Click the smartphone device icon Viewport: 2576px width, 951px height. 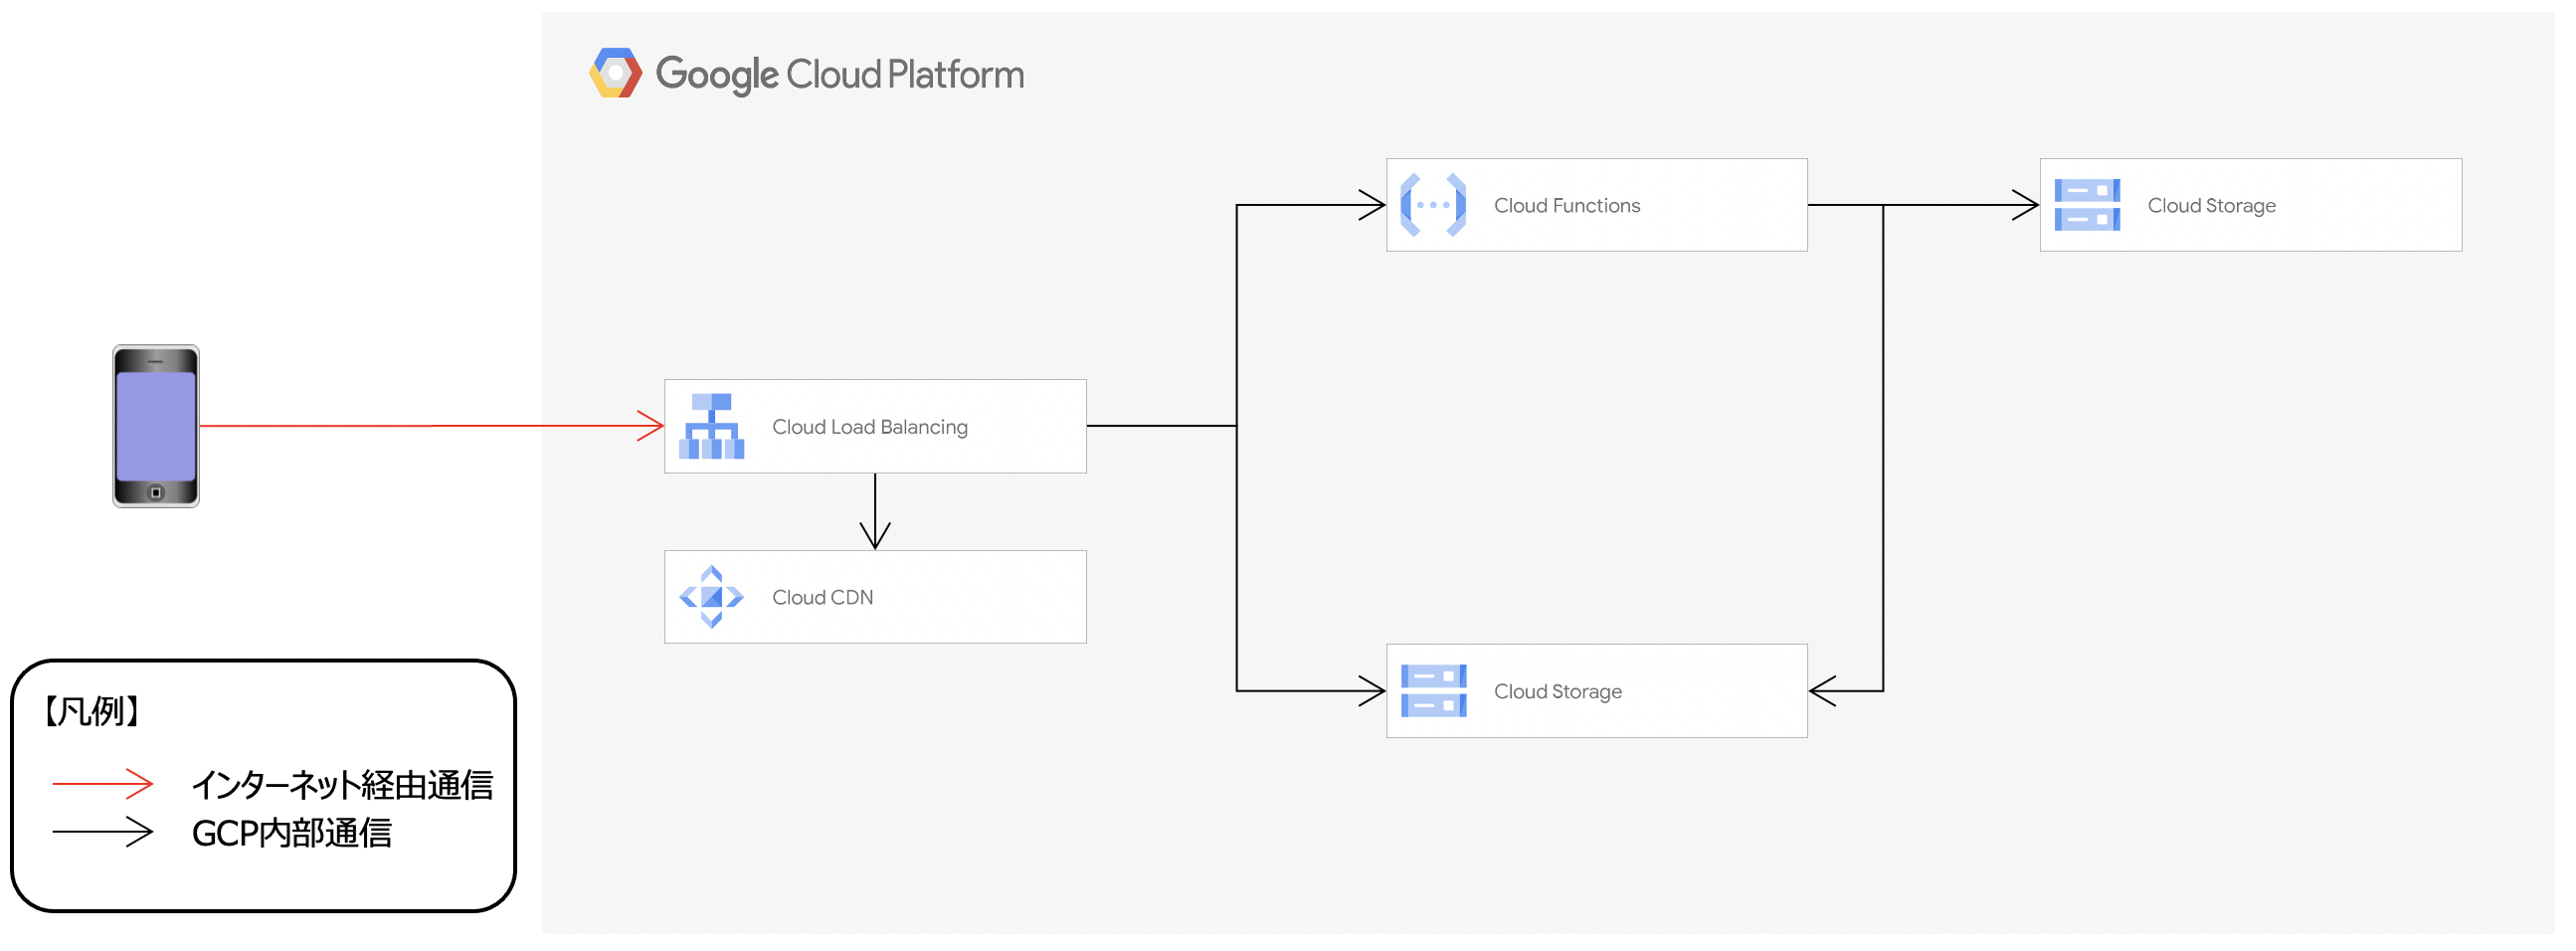tap(156, 426)
